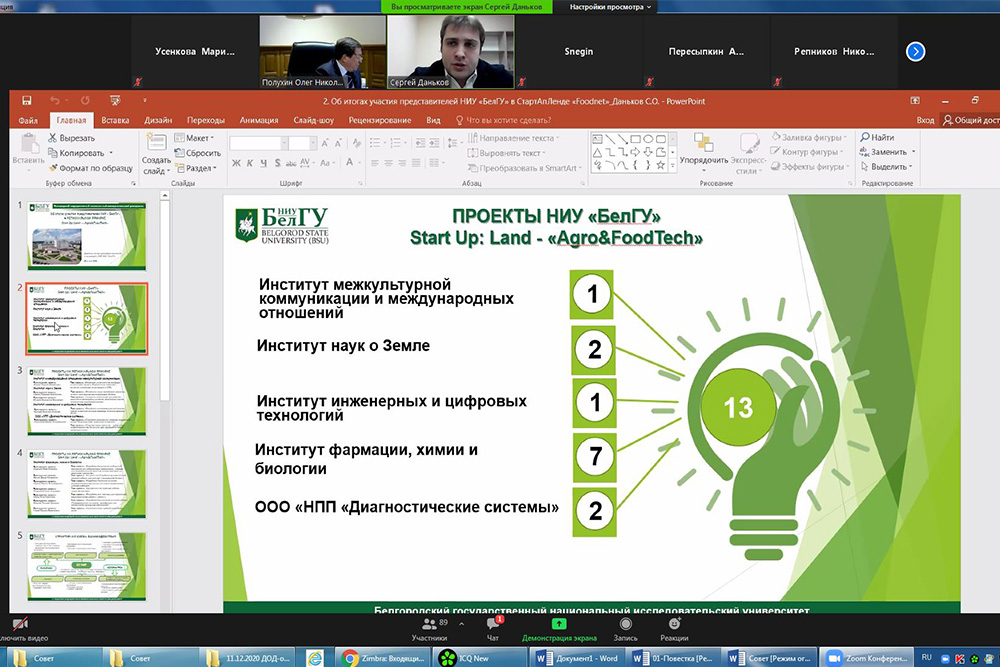Click the Общий доступ share button
The width and height of the screenshot is (1000, 667).
[x=966, y=120]
